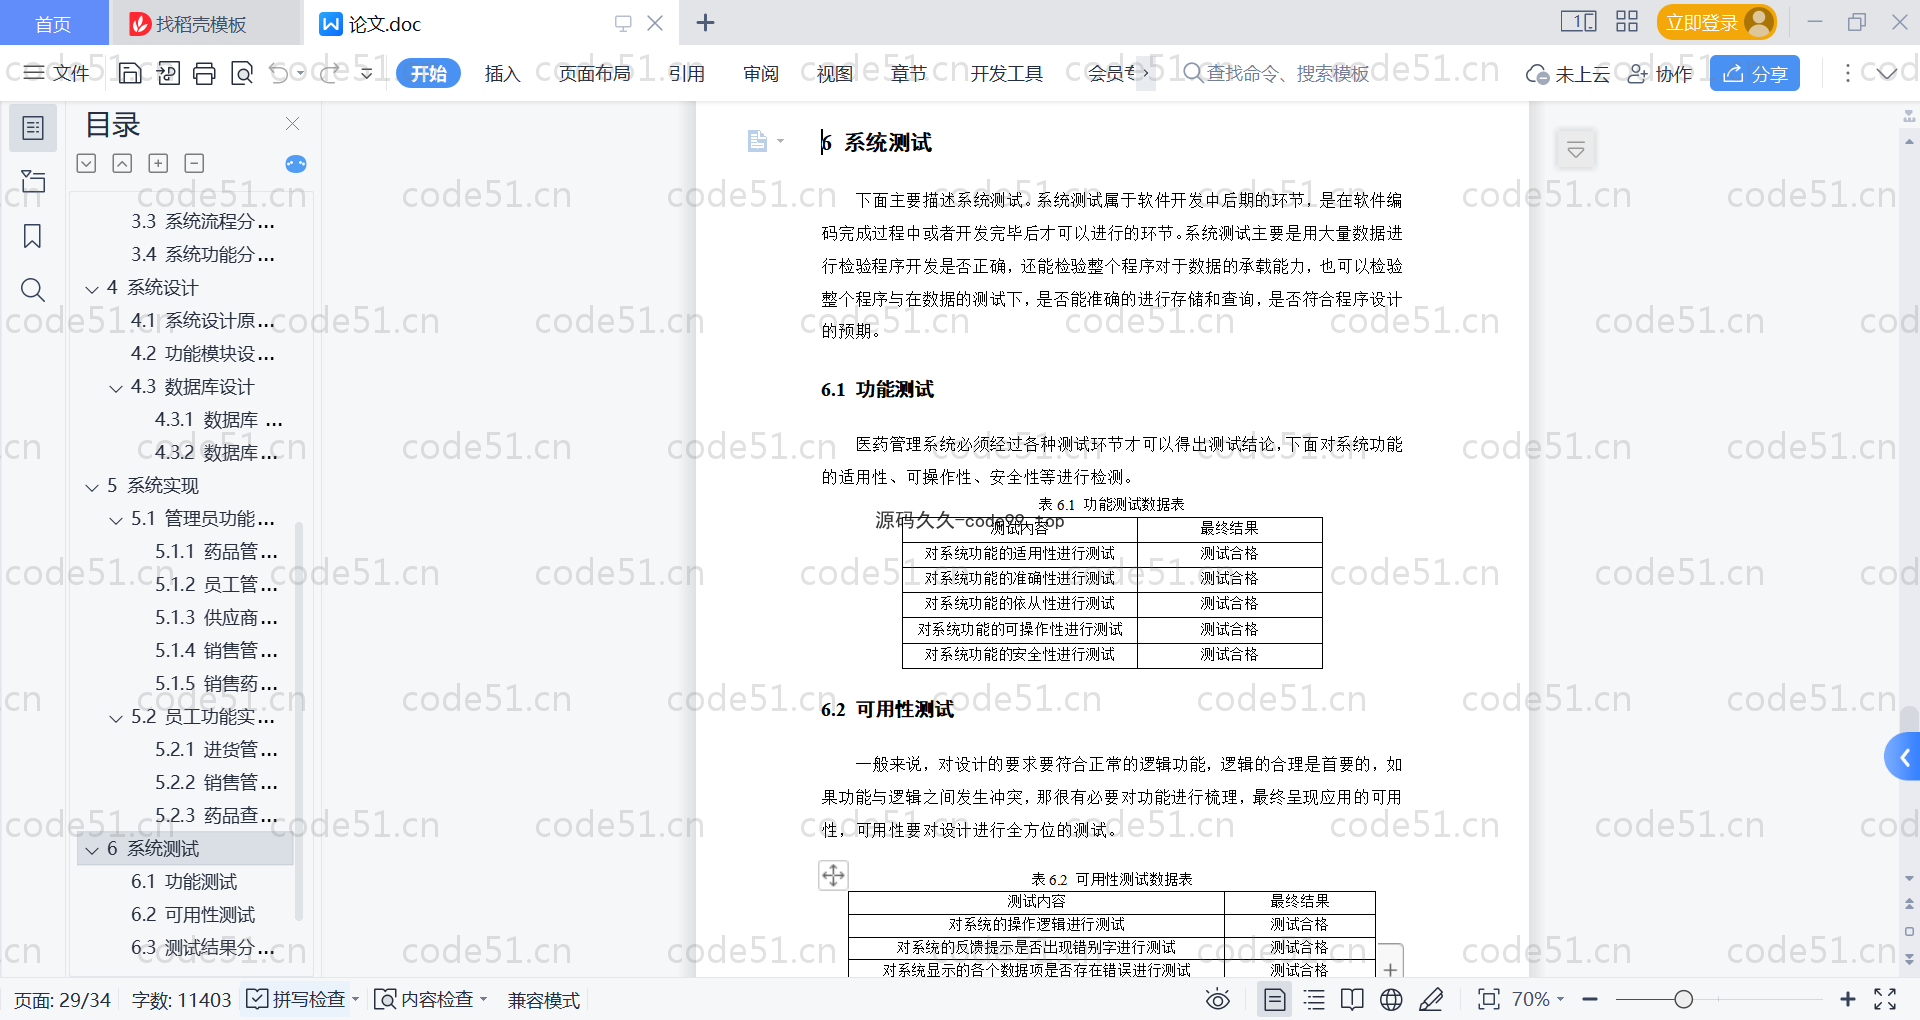This screenshot has height=1020, width=1920.
Task: Collapse the 5.1 管理员功能 outline section
Action: pyautogui.click(x=116, y=520)
